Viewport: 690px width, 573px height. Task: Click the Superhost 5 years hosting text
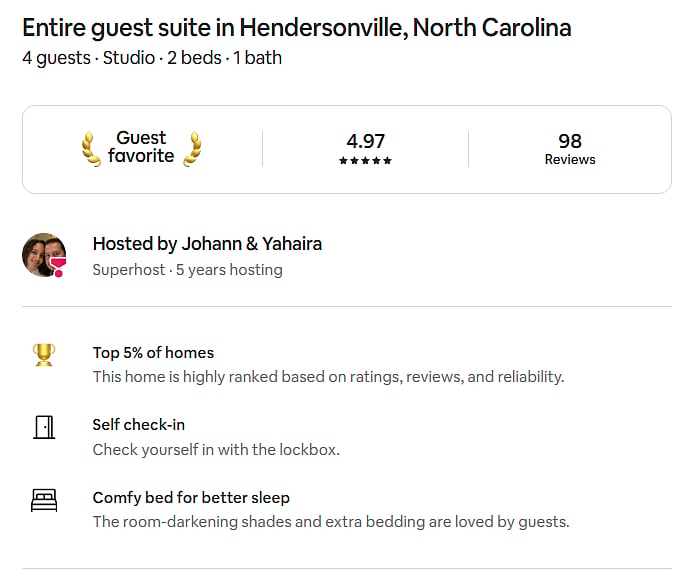pos(187,270)
